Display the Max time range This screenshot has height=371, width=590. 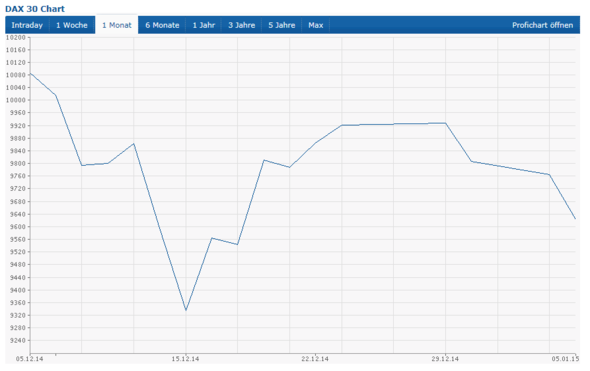316,25
